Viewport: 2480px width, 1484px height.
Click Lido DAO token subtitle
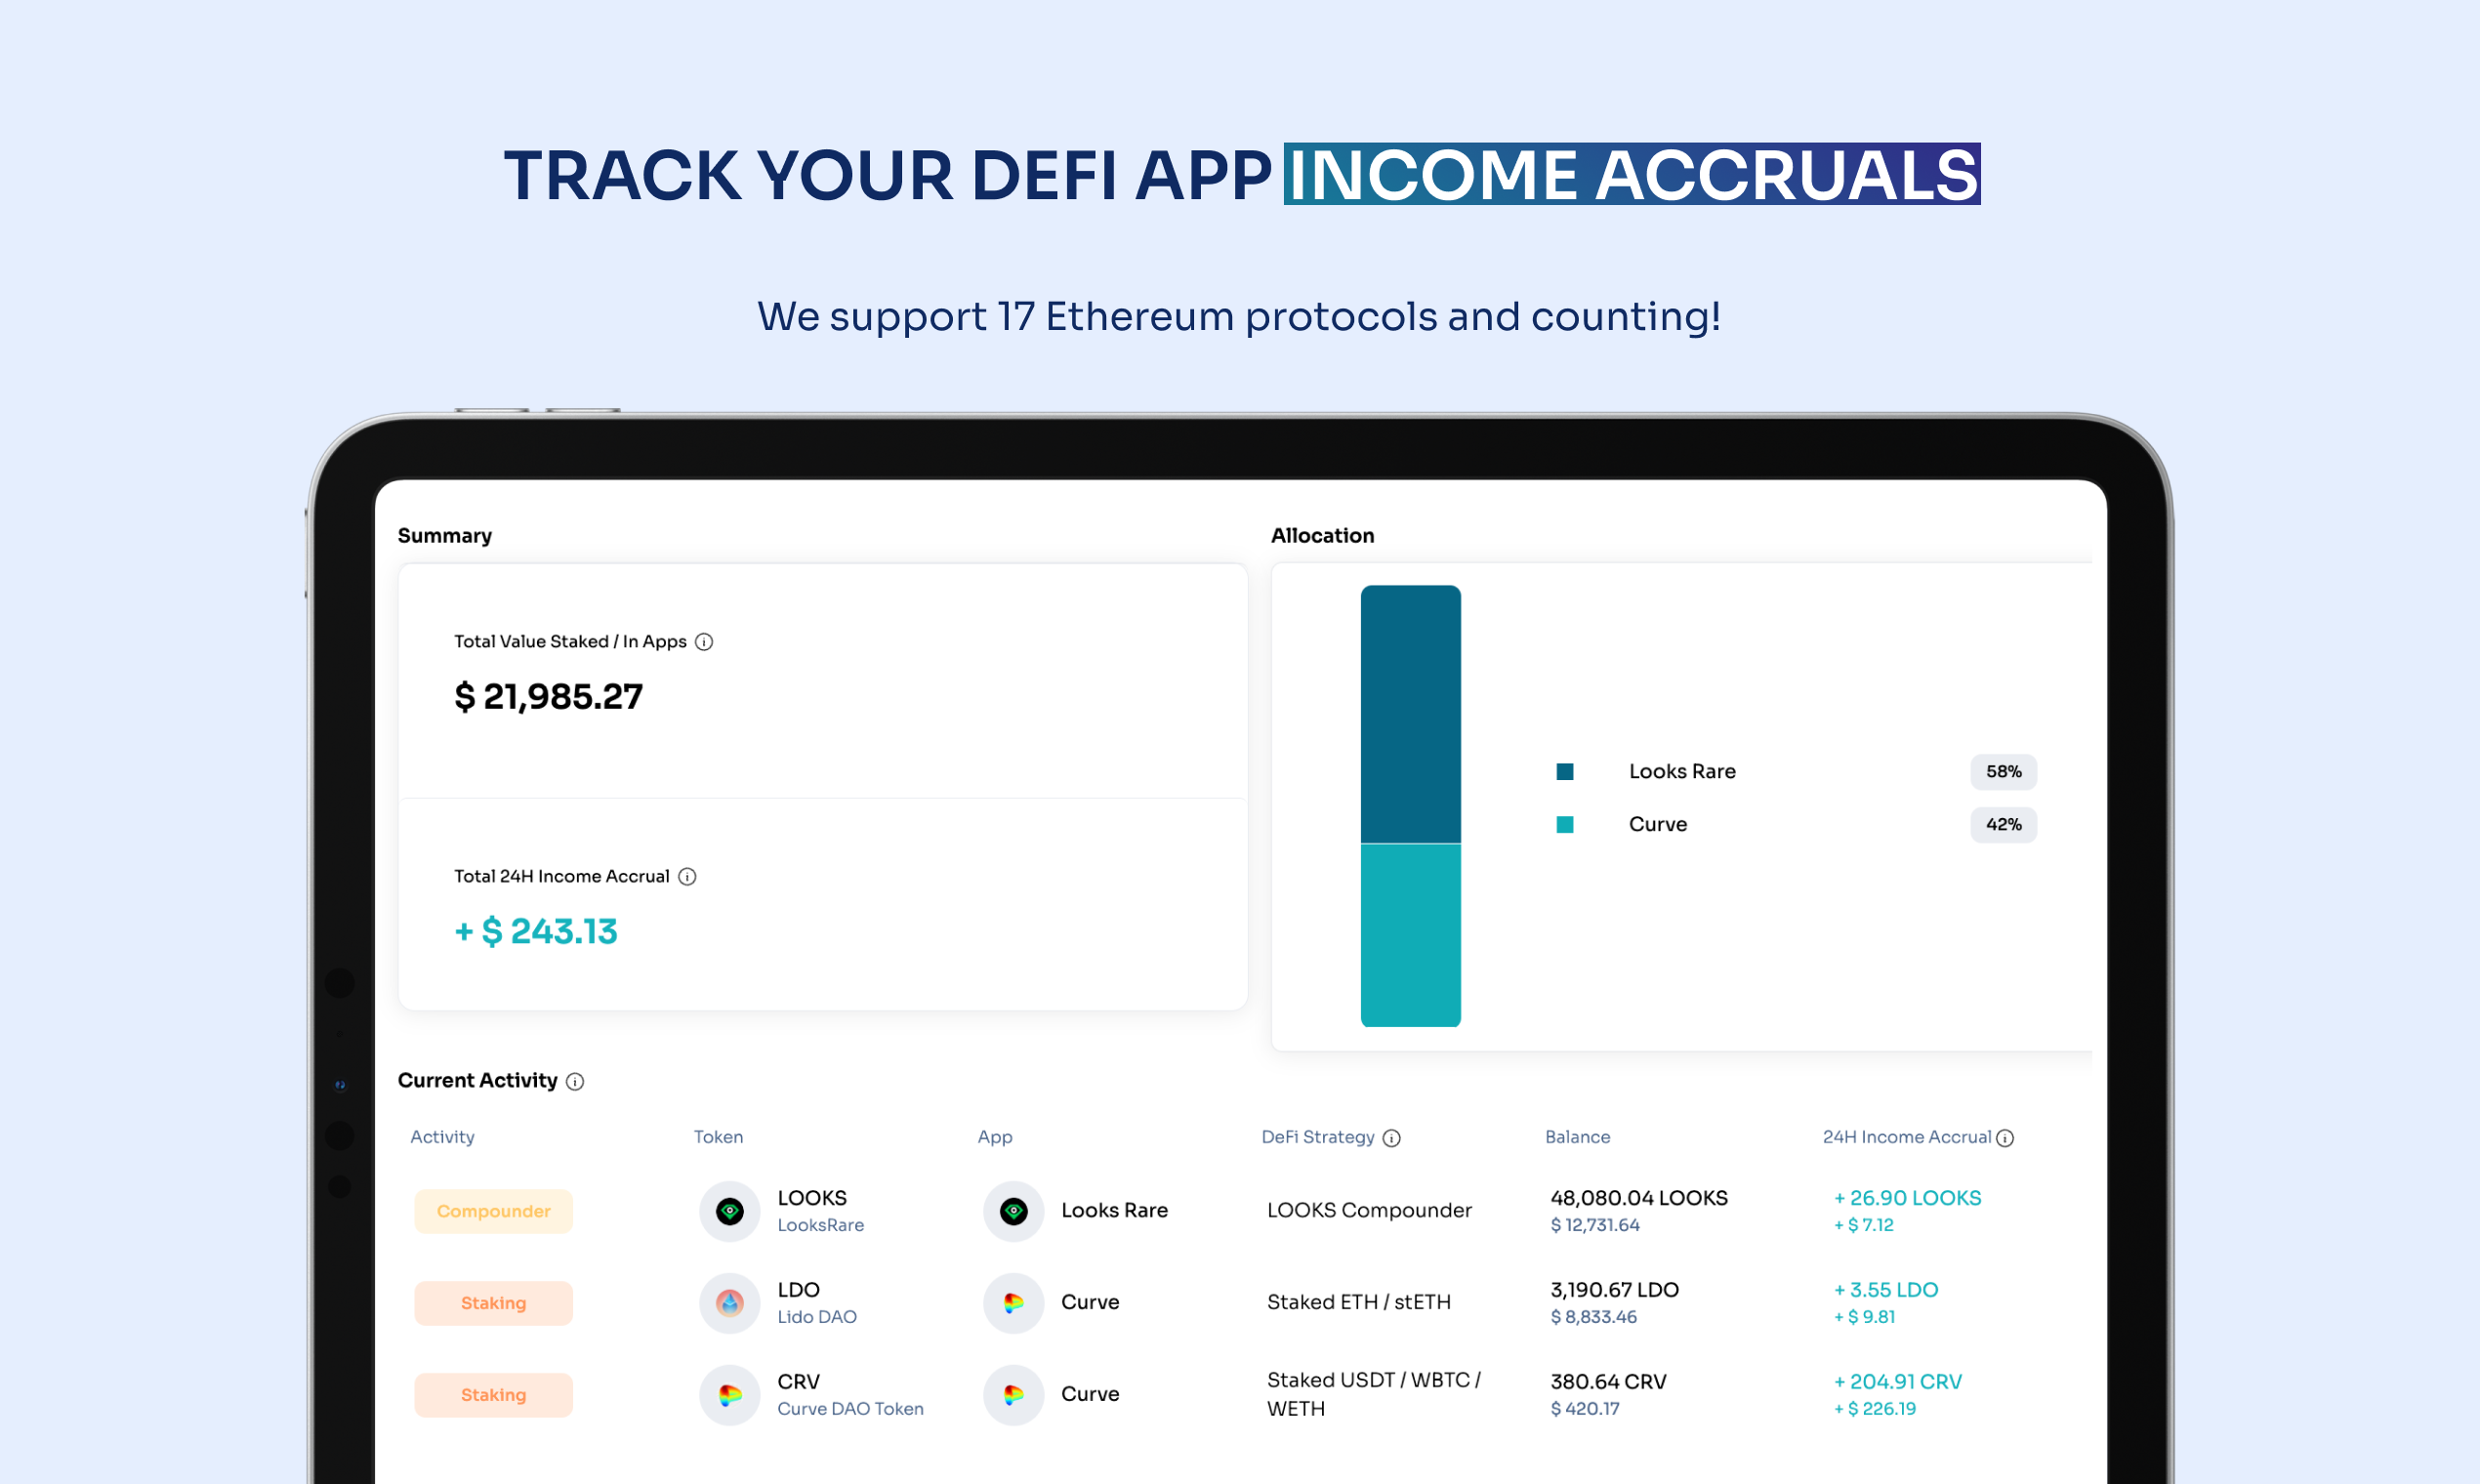pos(817,1318)
